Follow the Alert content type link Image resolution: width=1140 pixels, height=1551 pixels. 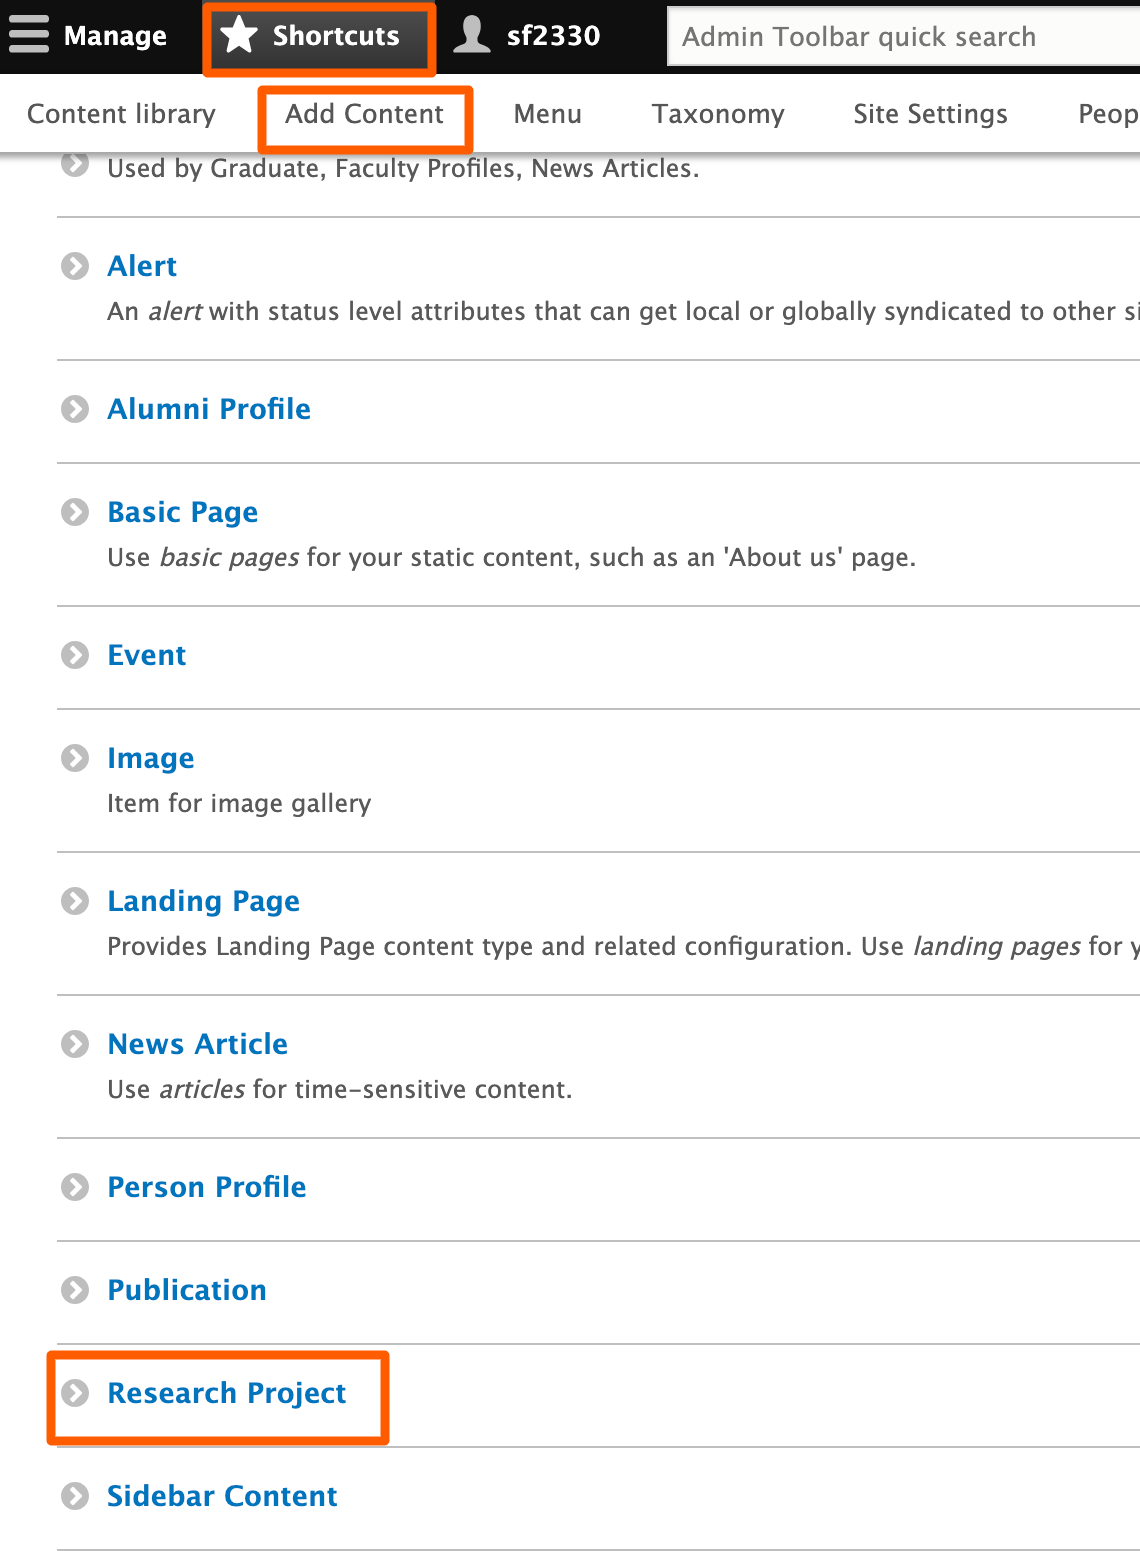coord(142,267)
